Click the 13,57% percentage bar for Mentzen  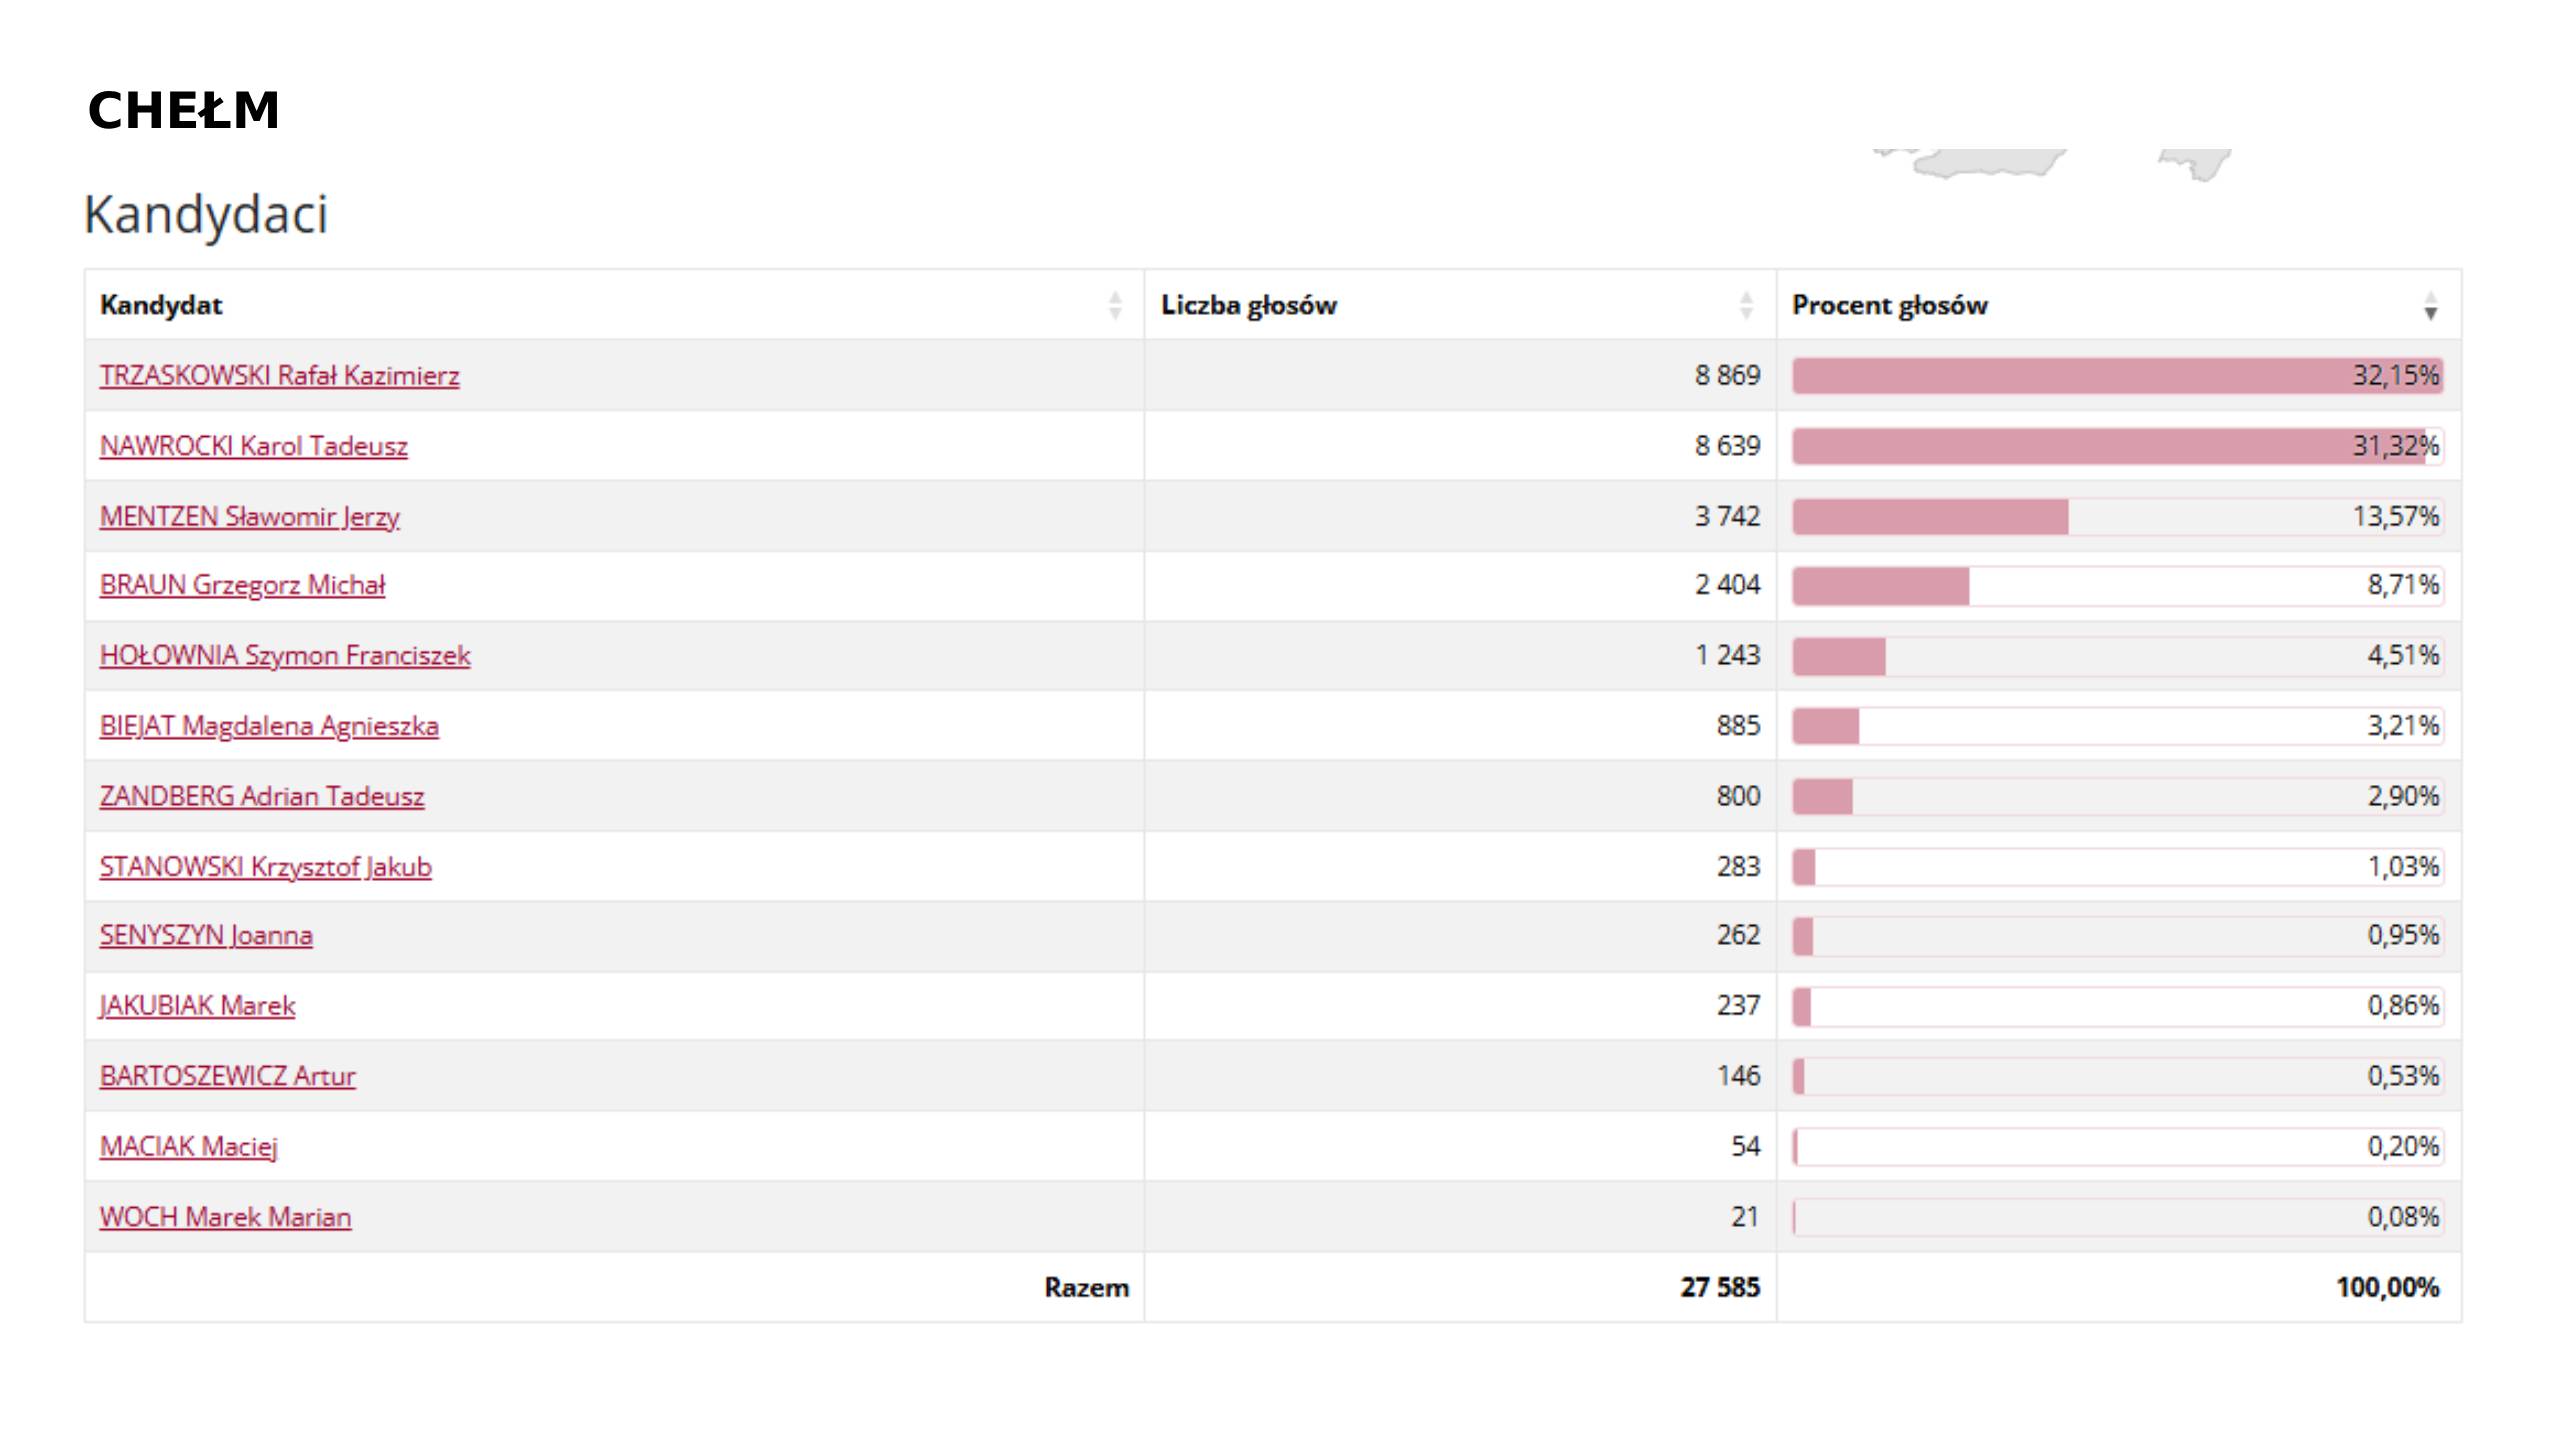[2116, 517]
